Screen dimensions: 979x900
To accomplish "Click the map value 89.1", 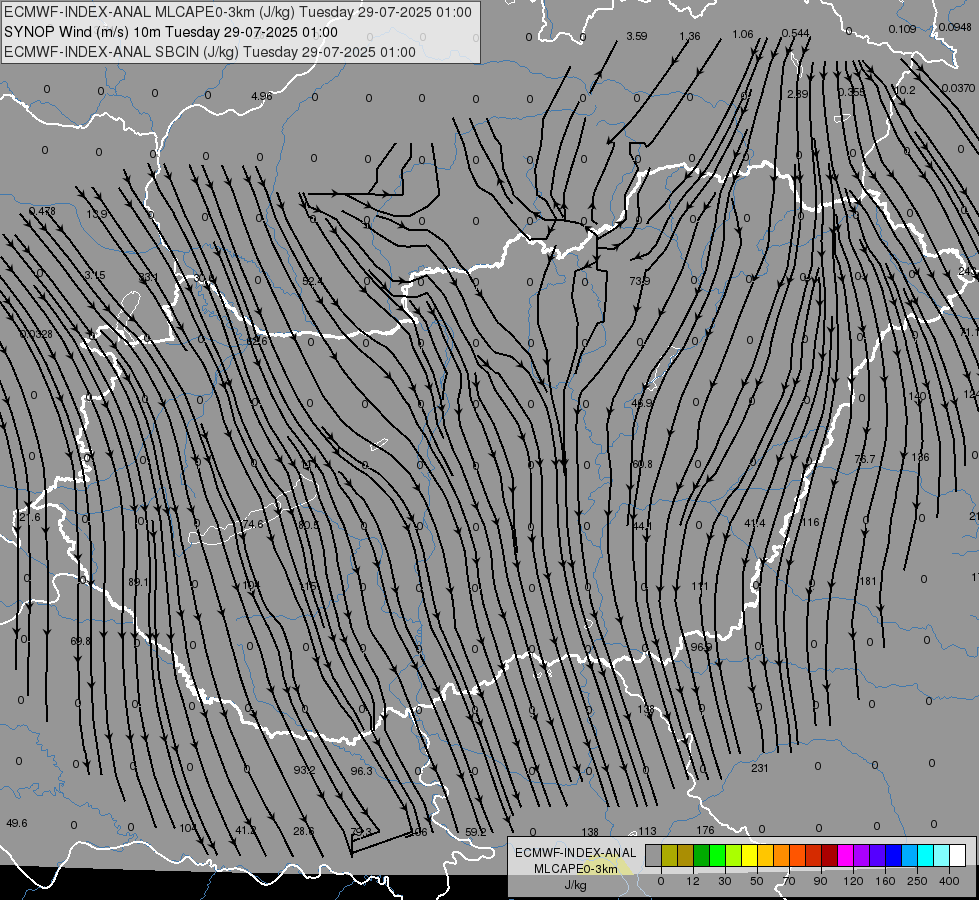I will [138, 582].
